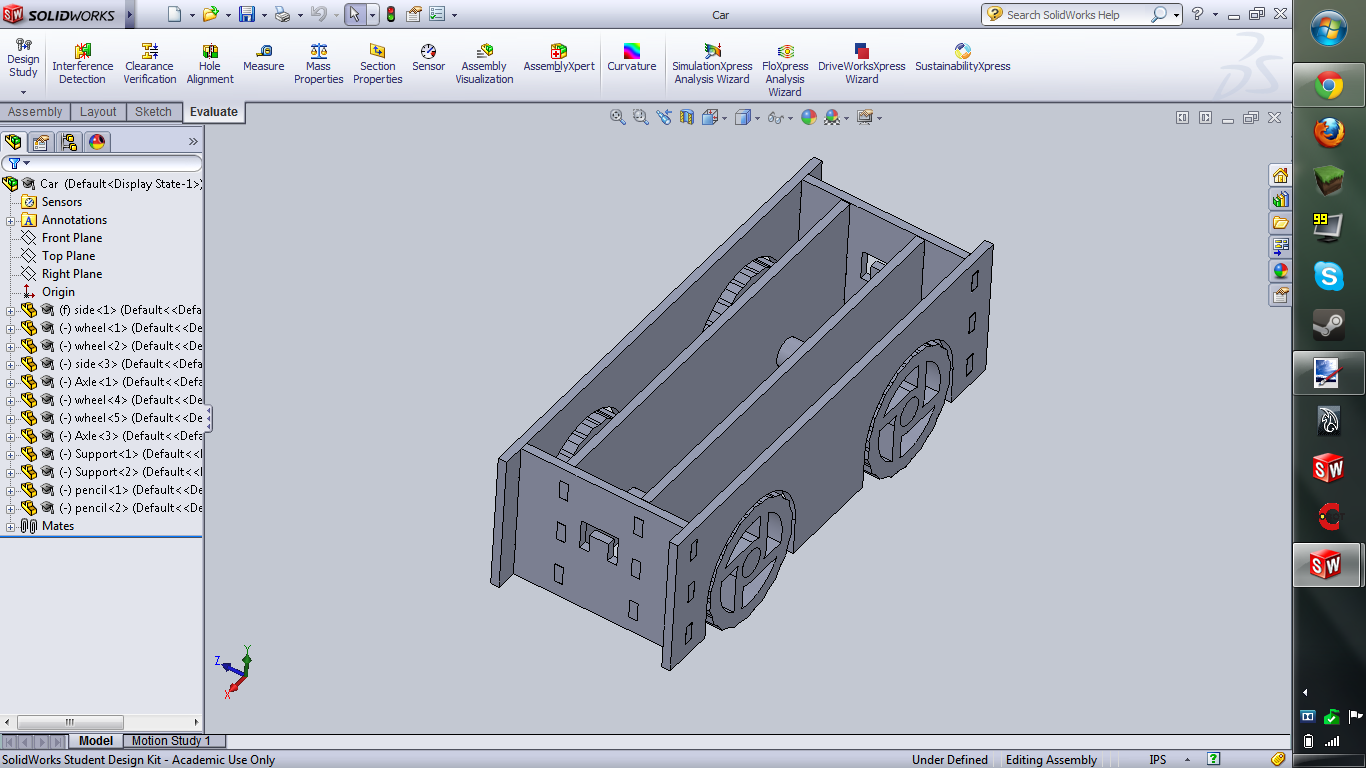Screen dimensions: 1366x768
Task: Open View Settings dropdown arrow
Action: point(879,118)
